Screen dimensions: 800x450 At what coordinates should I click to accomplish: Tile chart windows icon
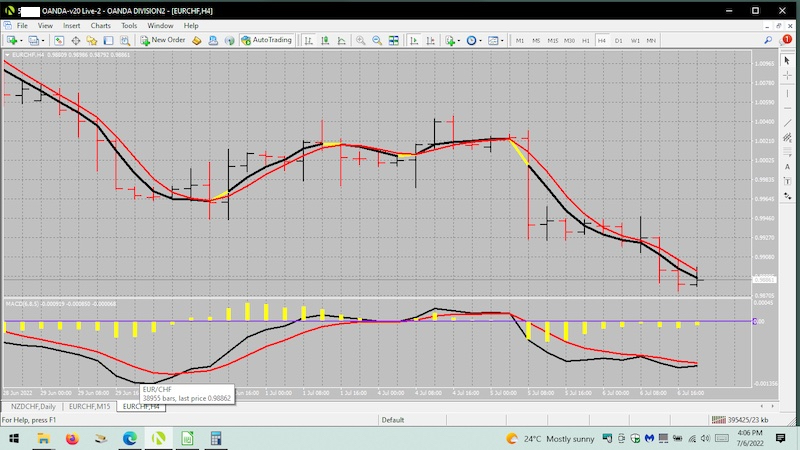393,40
